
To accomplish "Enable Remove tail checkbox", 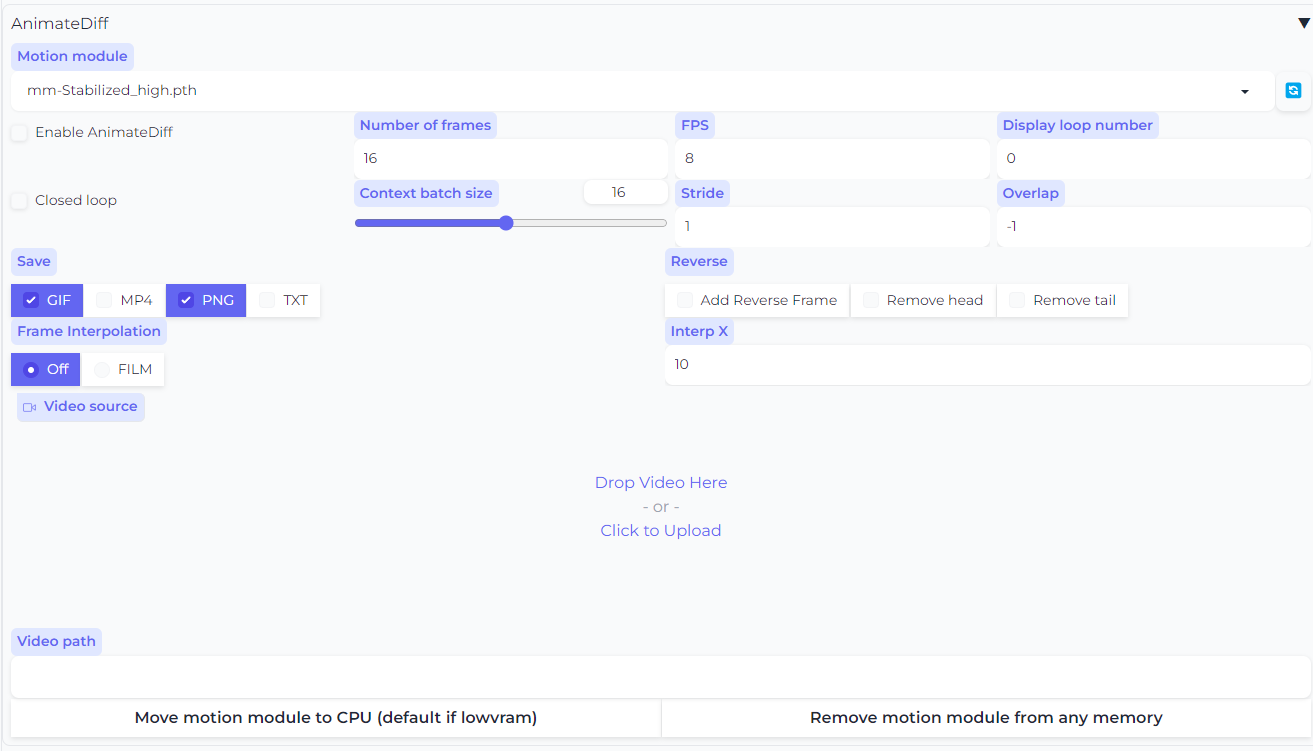I will tap(1017, 300).
